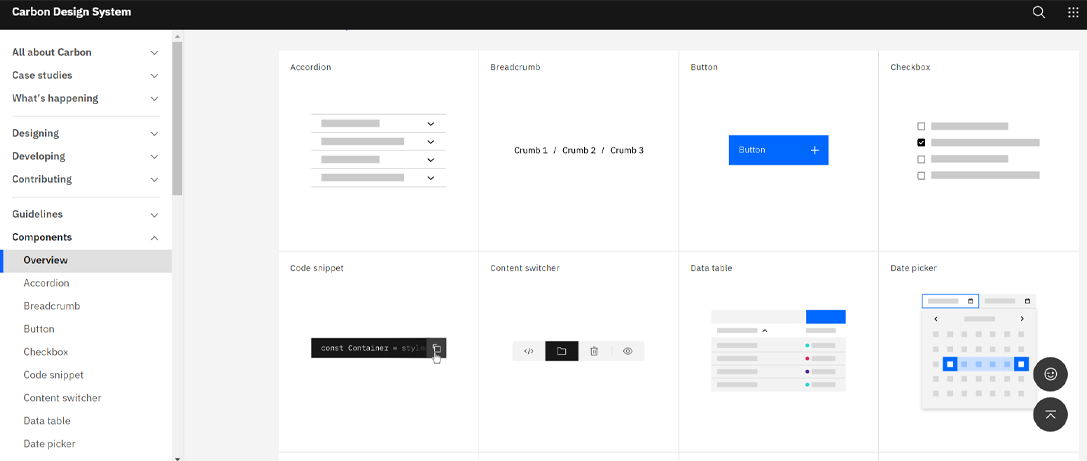This screenshot has height=461, width=1087.
Task: Collapse the Components section
Action: [x=86, y=237]
